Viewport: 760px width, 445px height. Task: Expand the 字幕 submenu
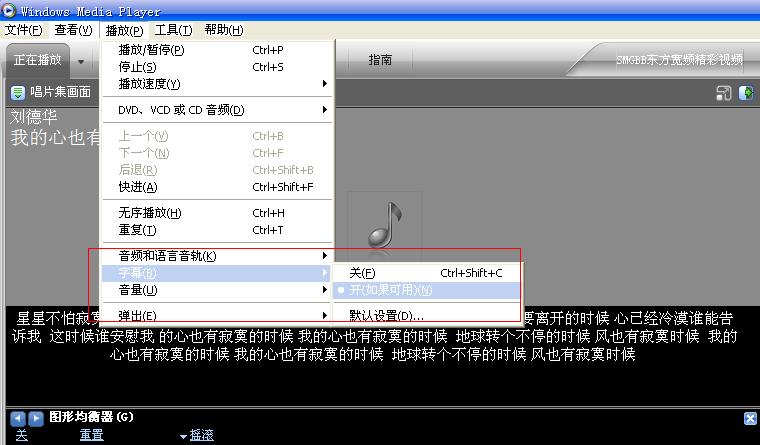217,273
